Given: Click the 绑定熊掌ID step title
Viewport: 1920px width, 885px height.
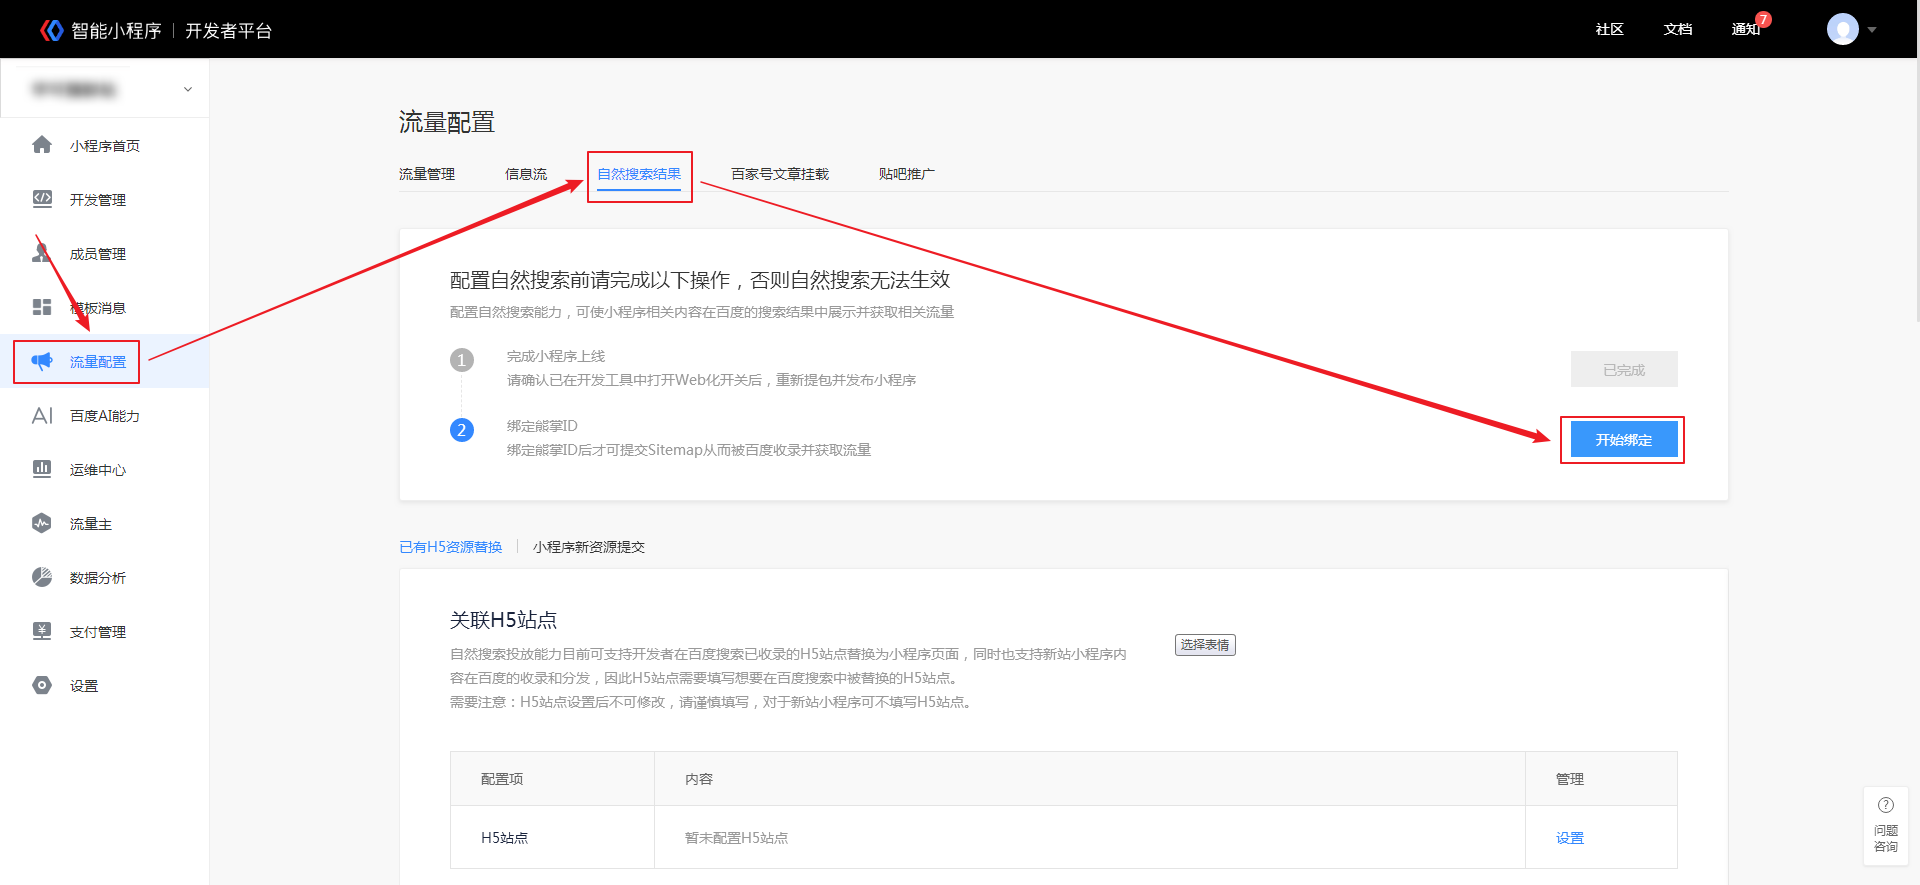Looking at the screenshot, I should [542, 426].
